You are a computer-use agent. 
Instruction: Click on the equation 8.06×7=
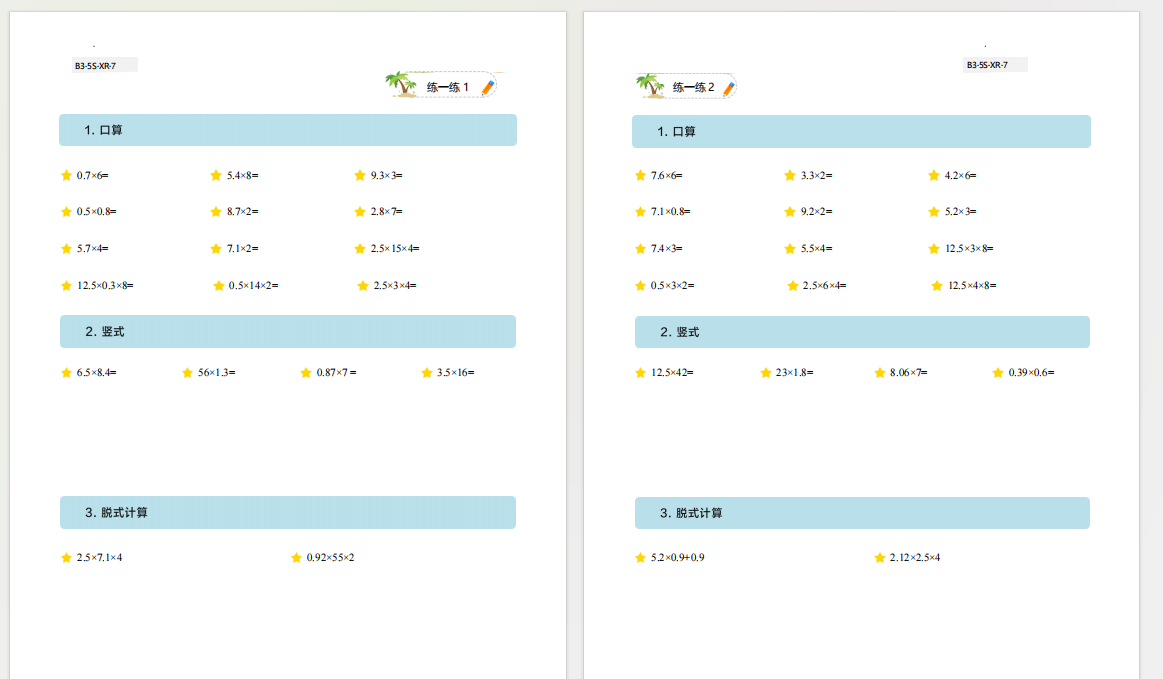click(908, 373)
